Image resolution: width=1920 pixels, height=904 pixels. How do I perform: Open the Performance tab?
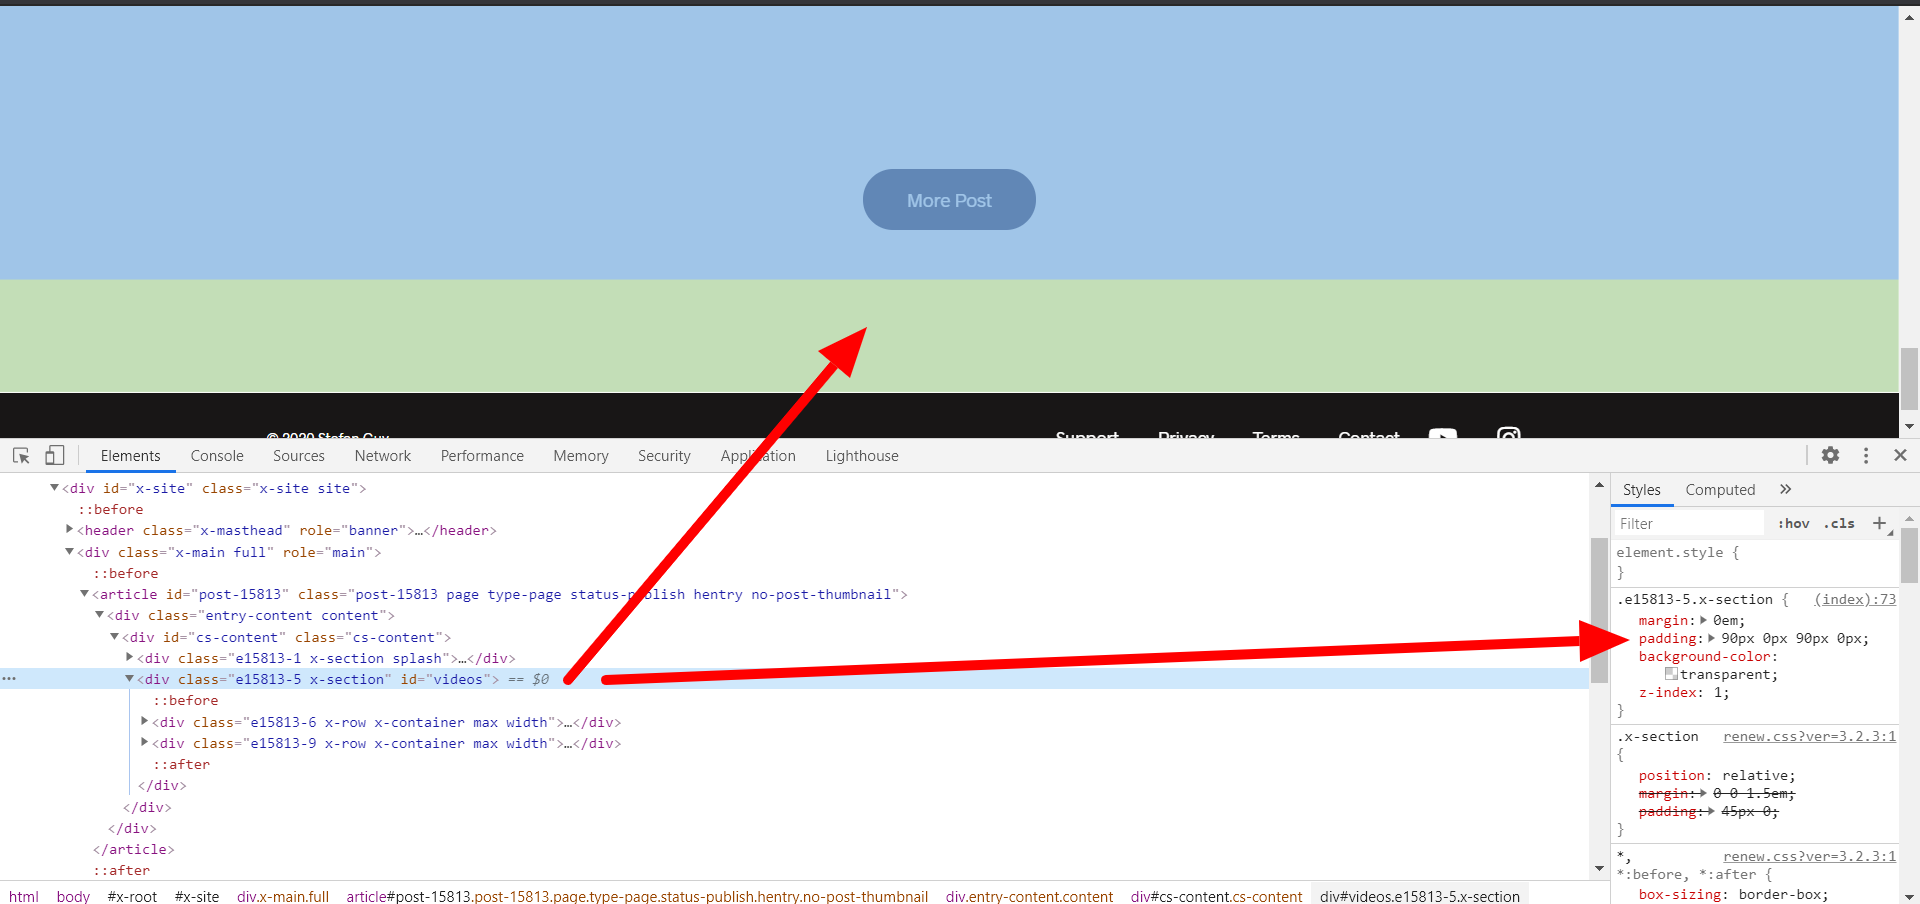[482, 456]
